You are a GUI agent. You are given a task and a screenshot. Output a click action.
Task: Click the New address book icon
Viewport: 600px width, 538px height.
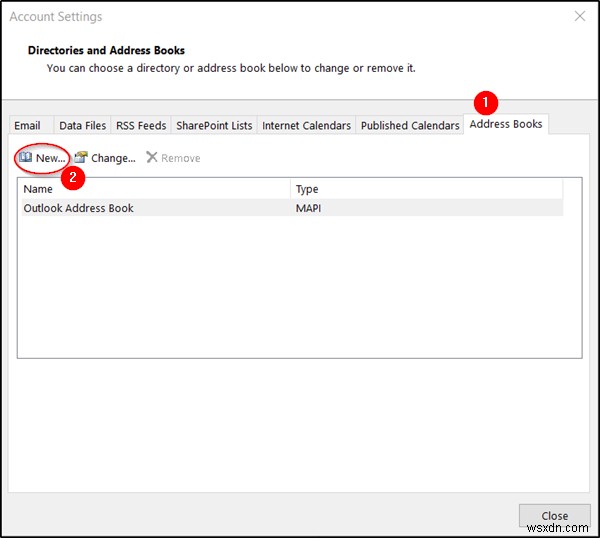tap(26, 157)
